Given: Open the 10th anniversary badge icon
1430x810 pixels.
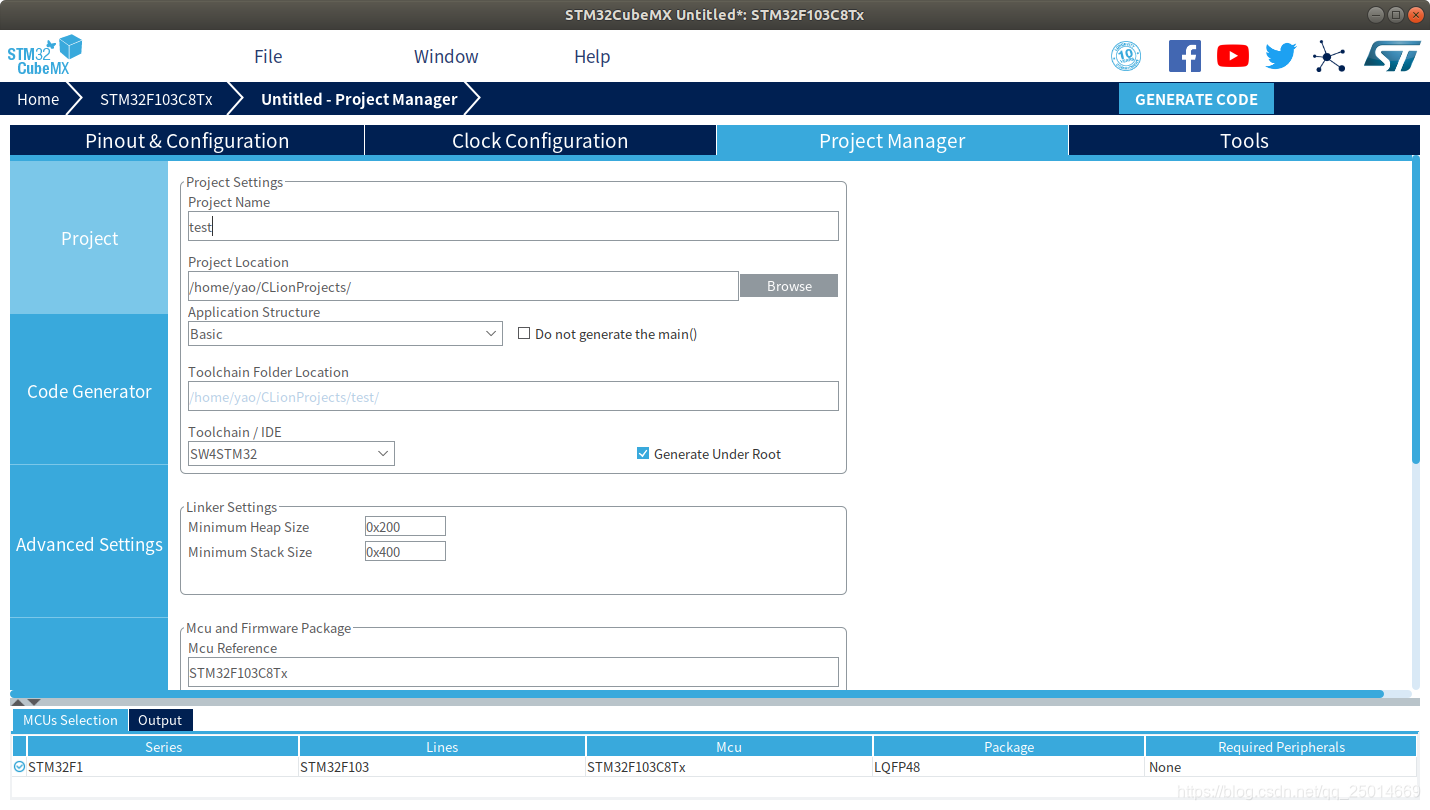Looking at the screenshot, I should click(1126, 56).
